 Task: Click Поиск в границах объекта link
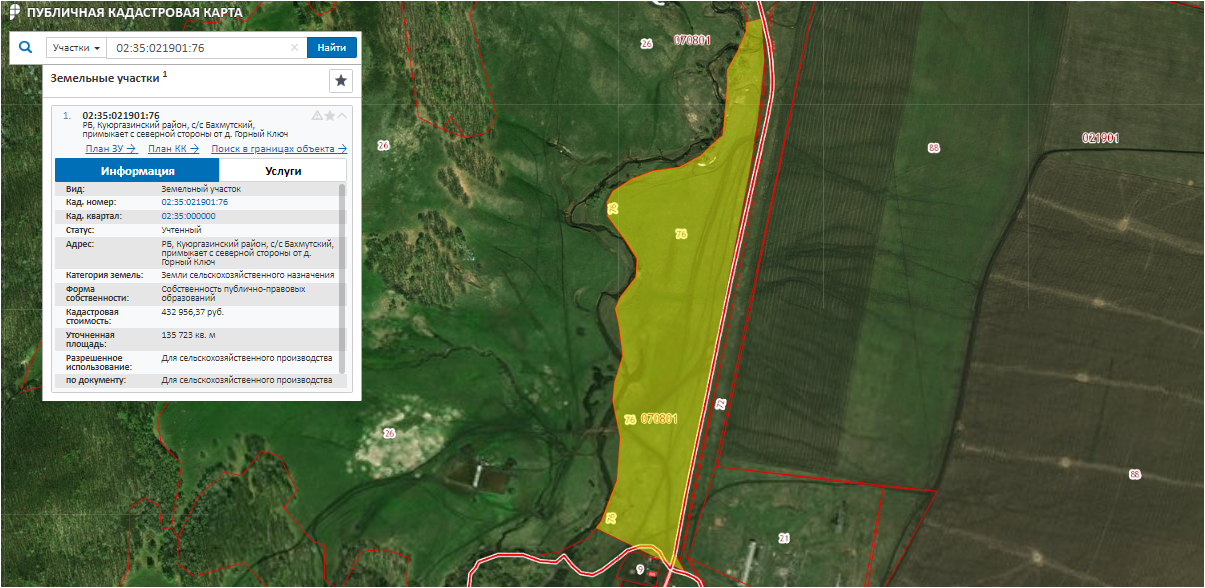278,149
